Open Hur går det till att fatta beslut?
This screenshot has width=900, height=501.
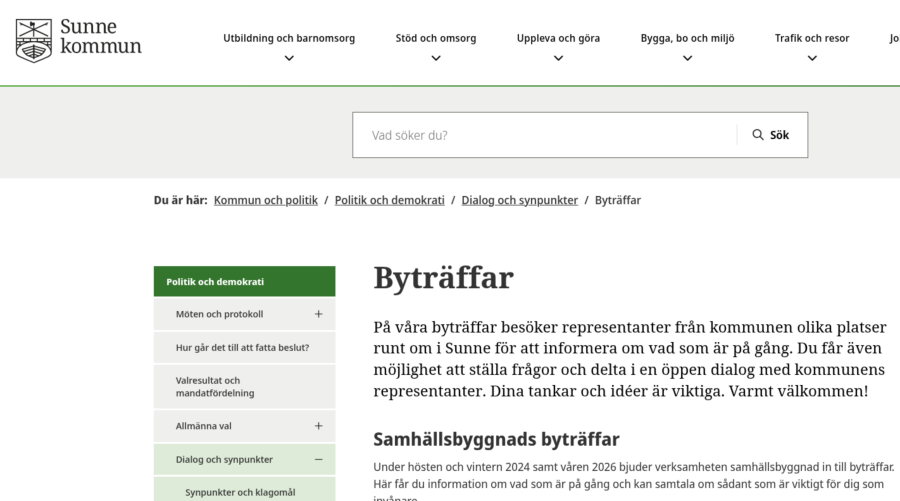click(x=242, y=348)
